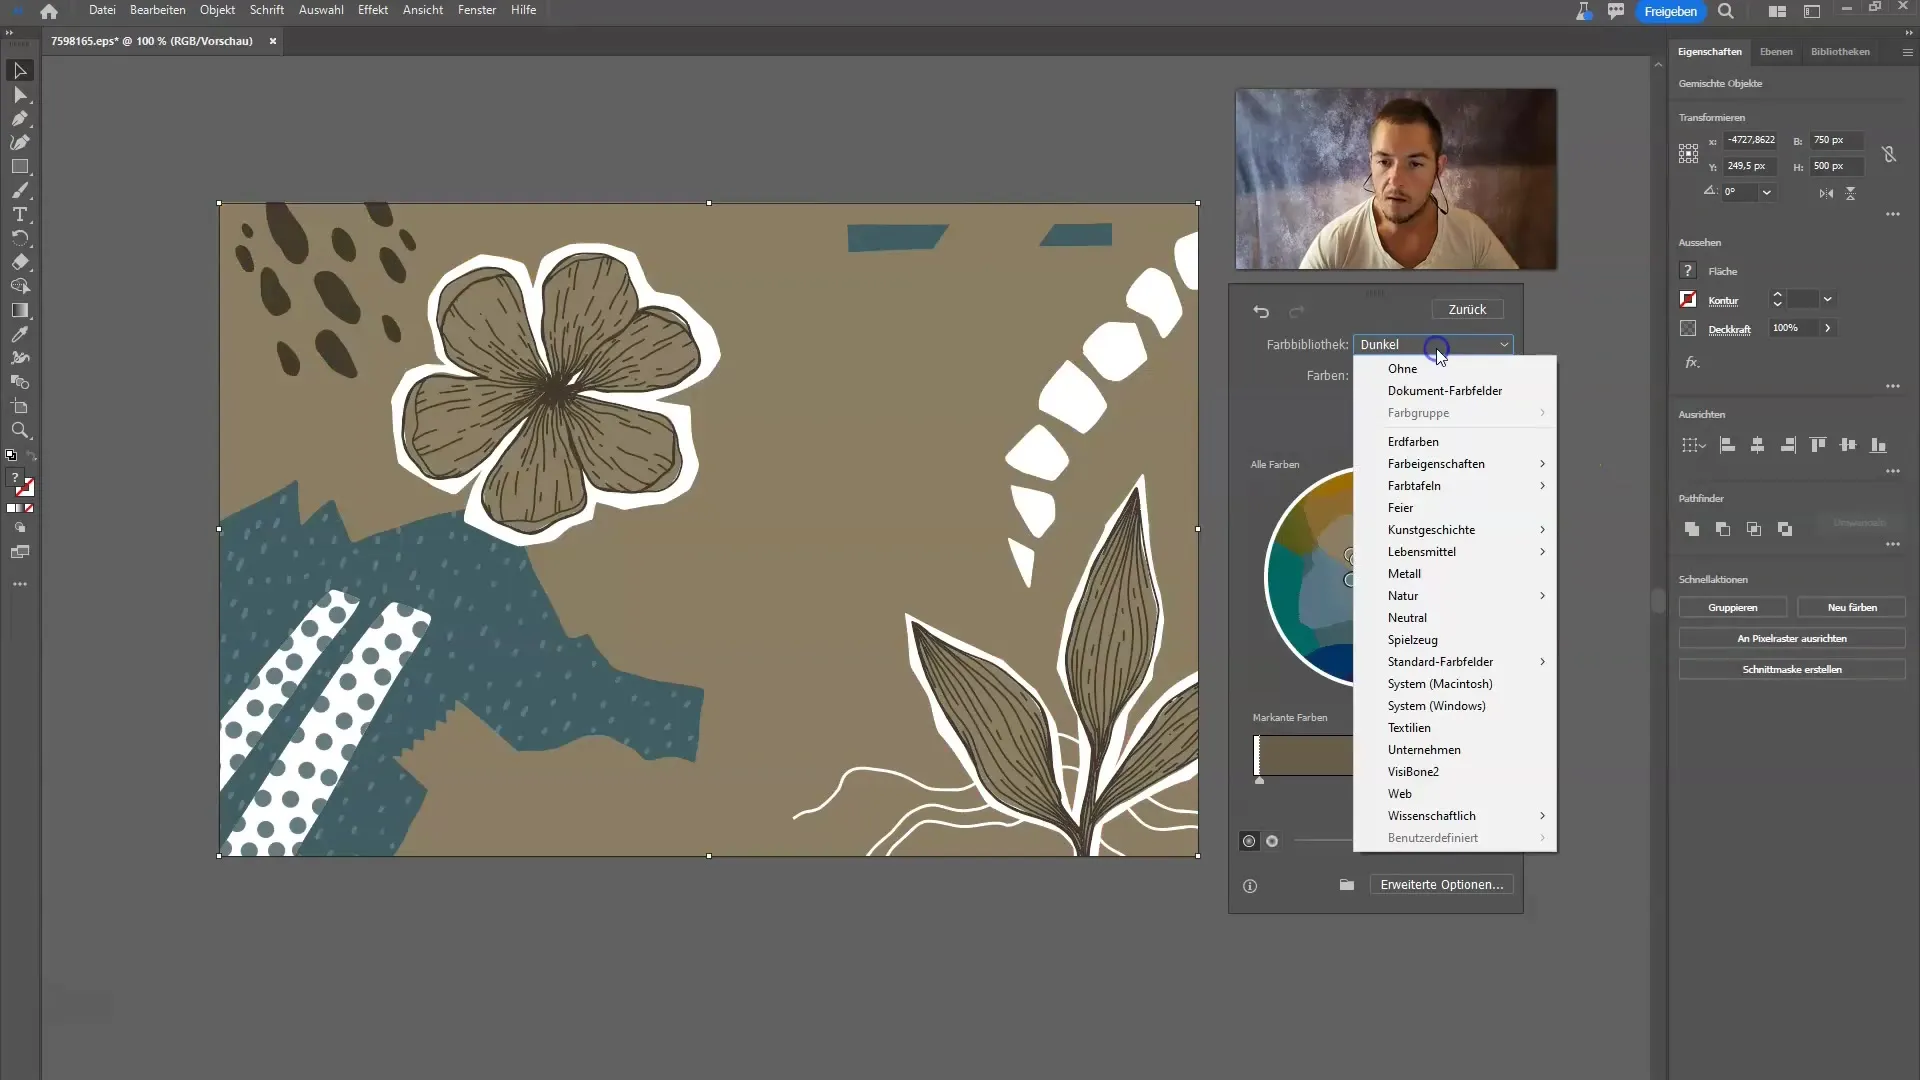Expand the Natur submenu
The image size is (1920, 1080).
1455,596
